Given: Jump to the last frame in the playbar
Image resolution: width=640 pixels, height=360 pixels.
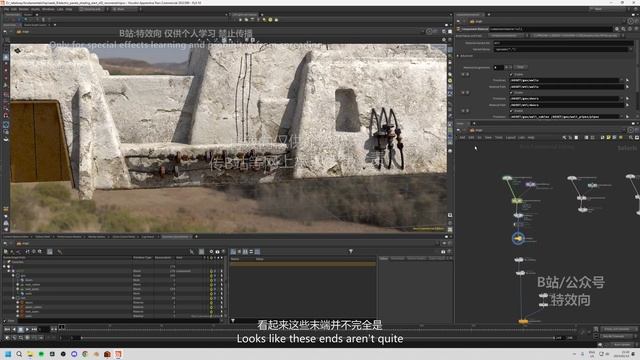Looking at the screenshot, I should [x=34, y=329].
